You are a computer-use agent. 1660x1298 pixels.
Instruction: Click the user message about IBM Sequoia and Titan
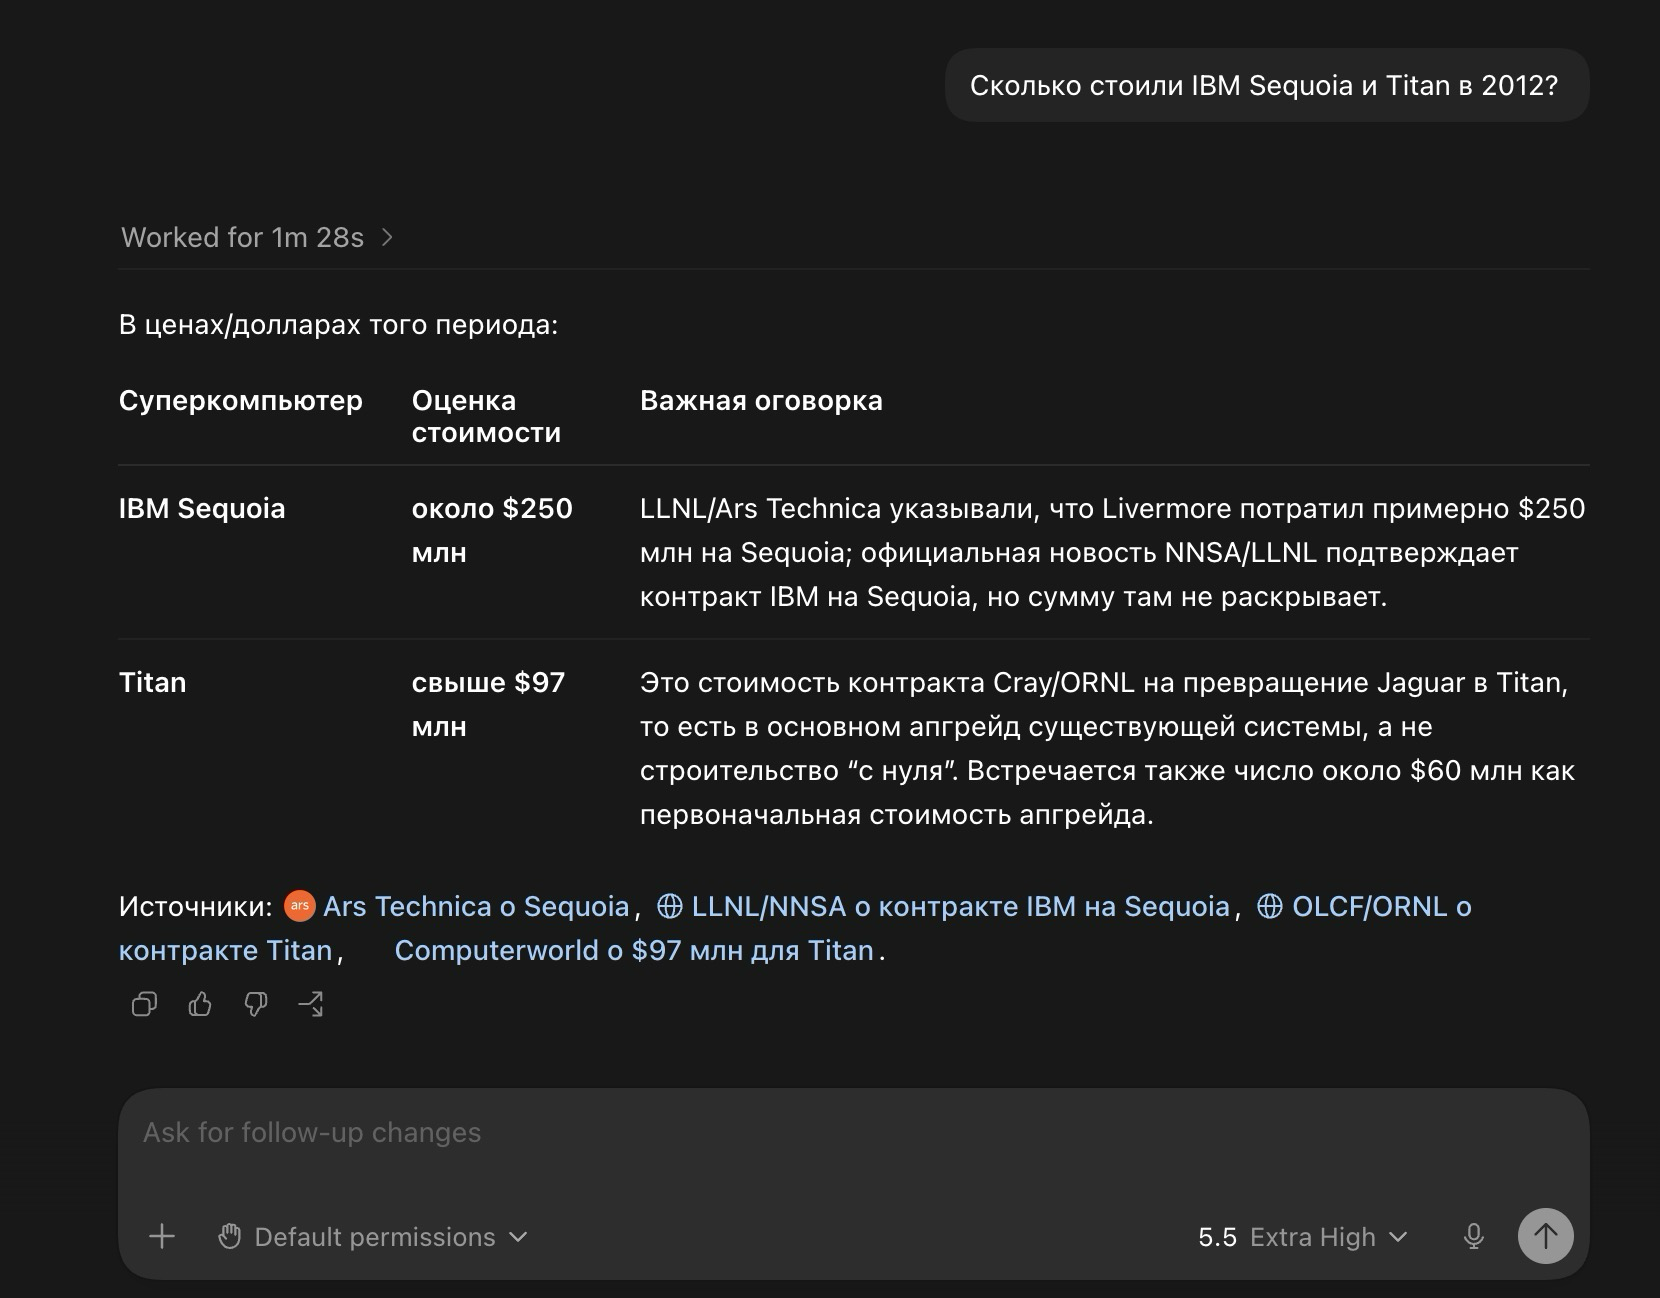1265,86
